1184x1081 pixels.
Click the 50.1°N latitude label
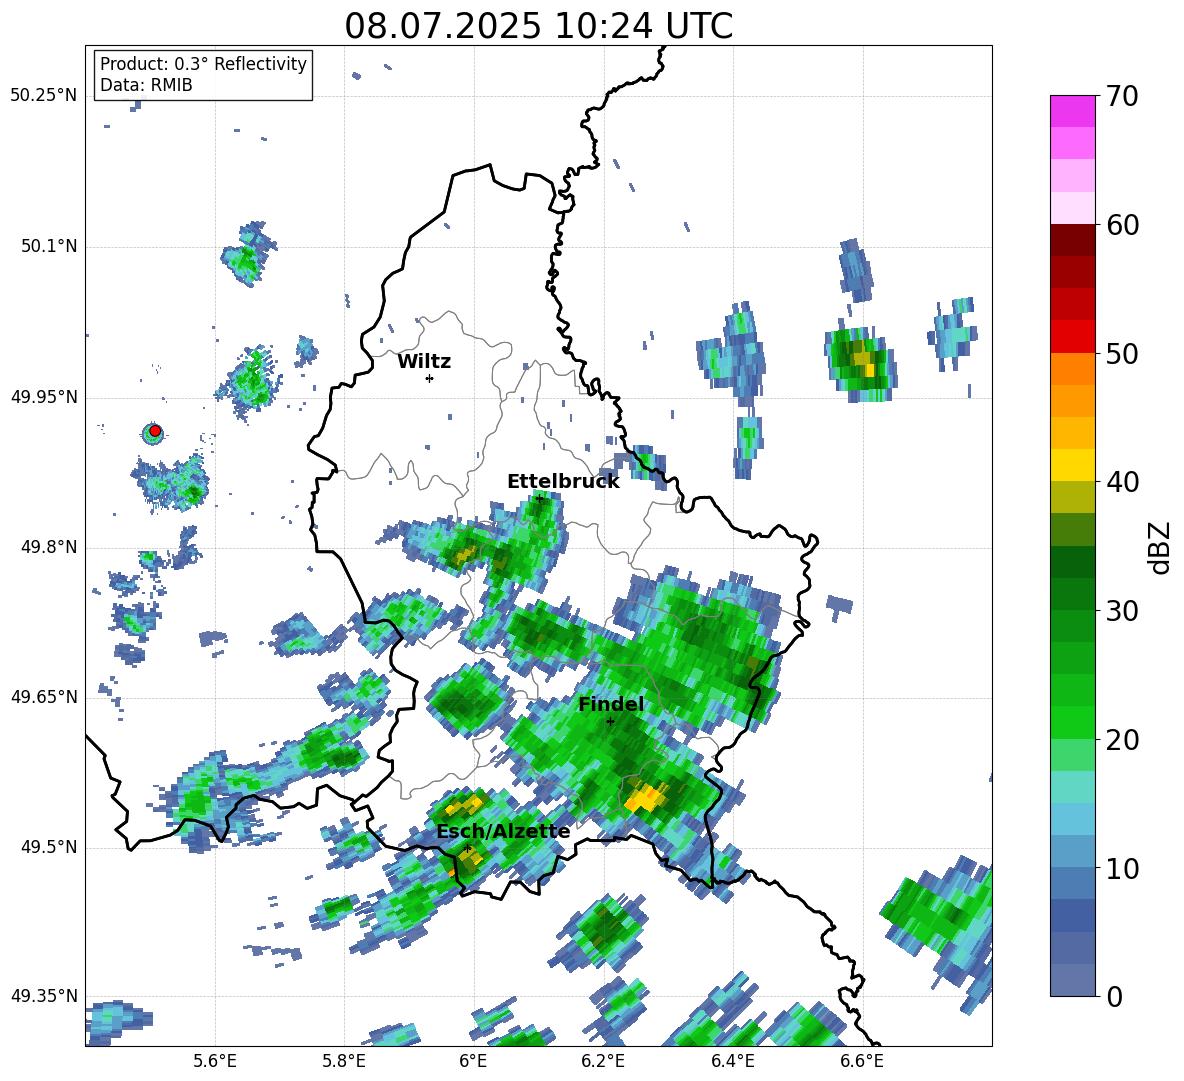click(x=48, y=246)
